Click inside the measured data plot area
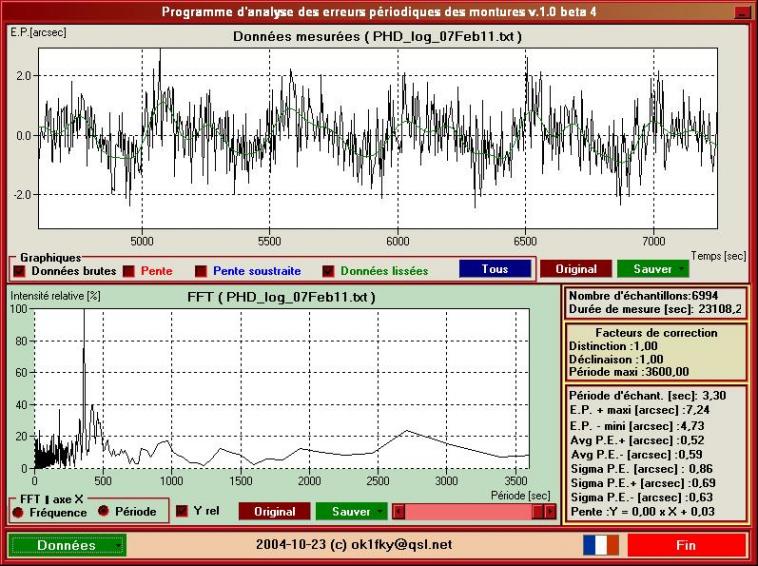The width and height of the screenshot is (758, 566). (x=378, y=138)
